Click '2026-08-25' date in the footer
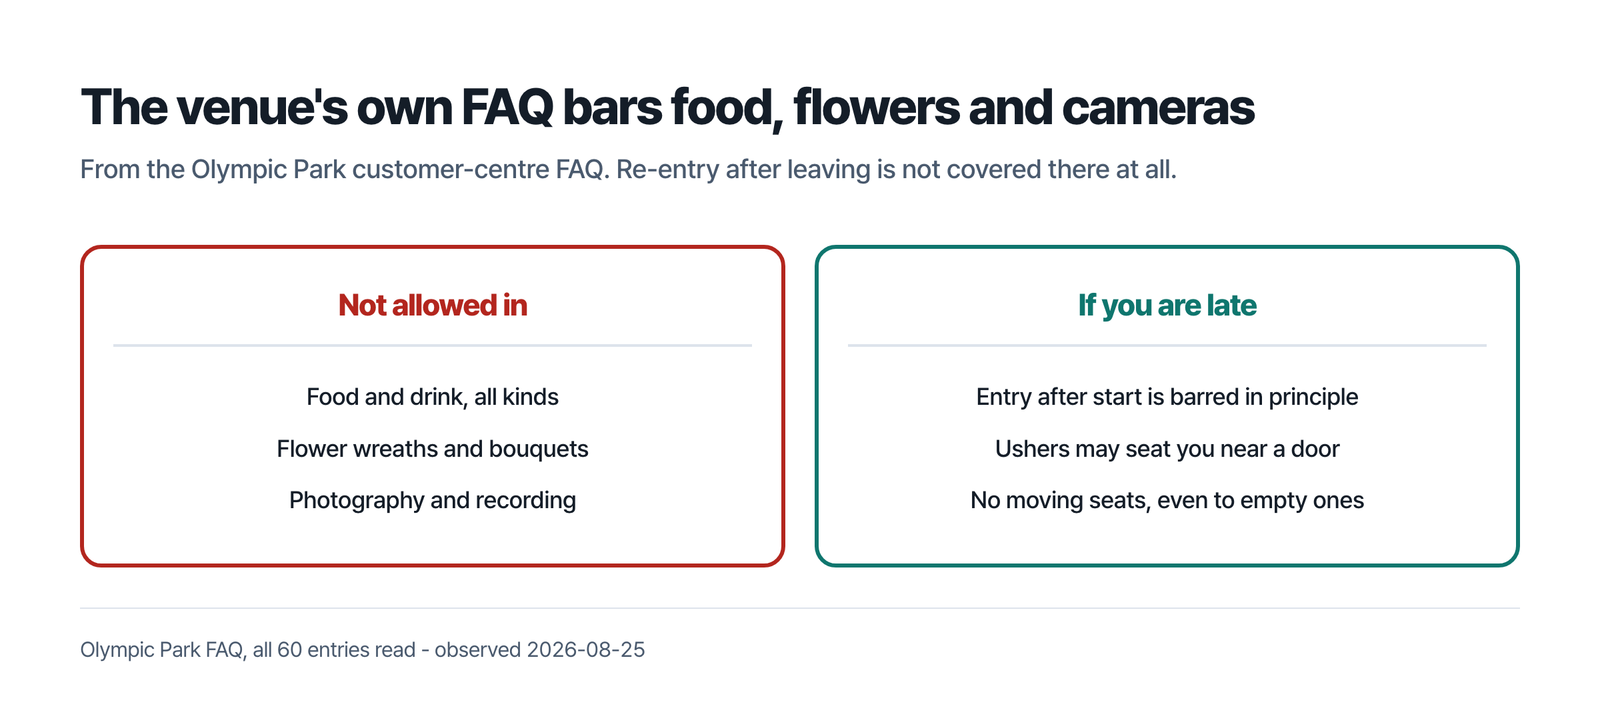Image resolution: width=1600 pixels, height=727 pixels. pos(586,650)
